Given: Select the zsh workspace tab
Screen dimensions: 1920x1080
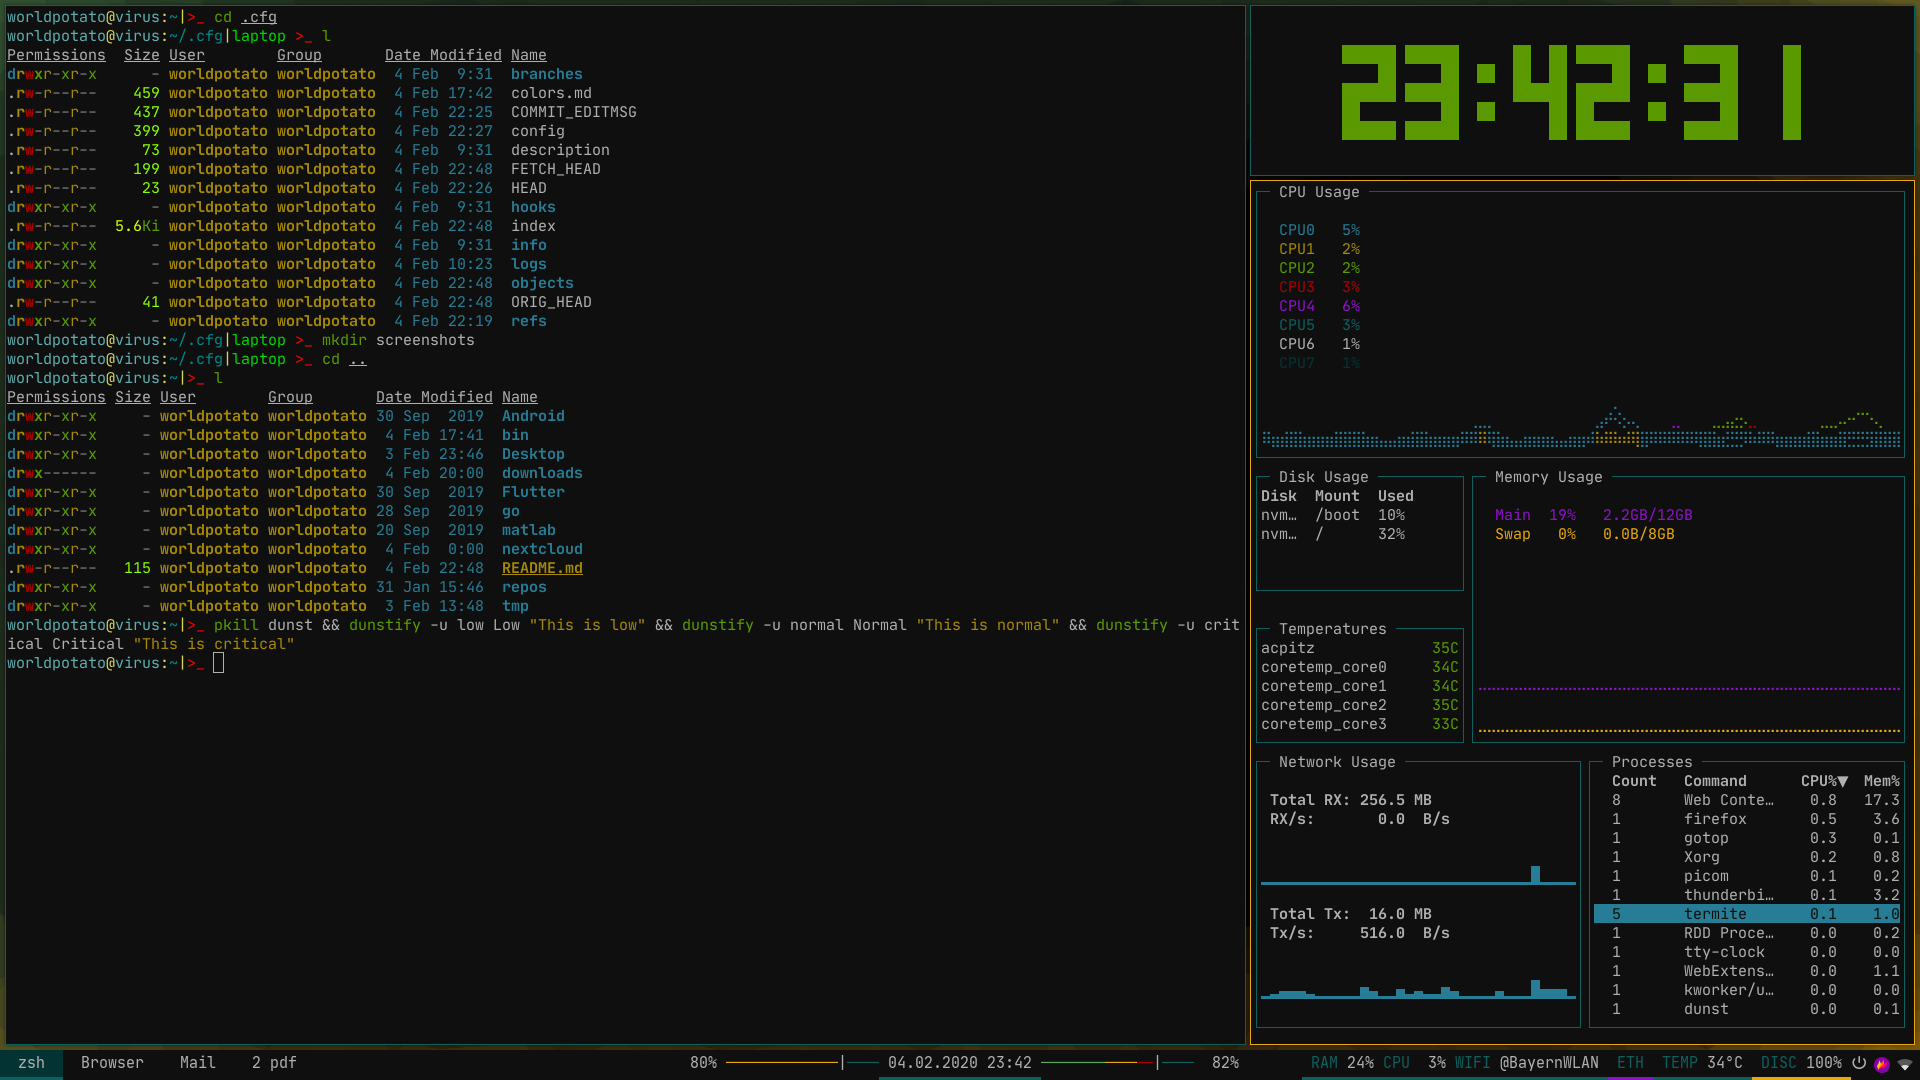Looking at the screenshot, I should coord(31,1063).
